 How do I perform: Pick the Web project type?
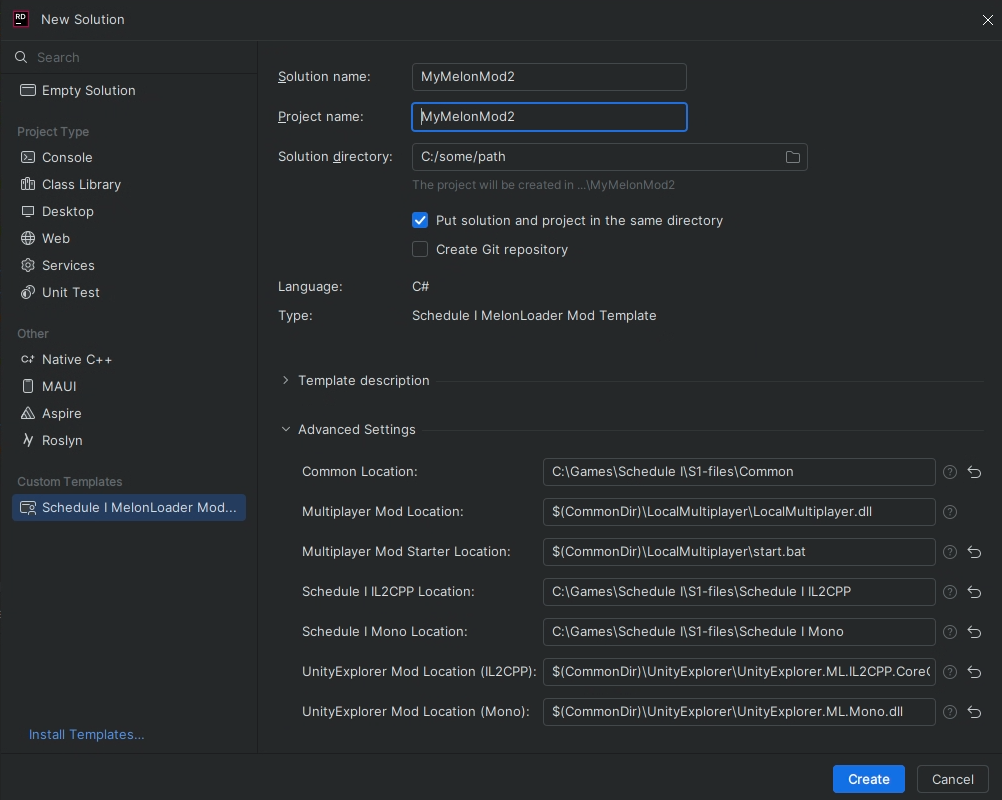(x=128, y=238)
